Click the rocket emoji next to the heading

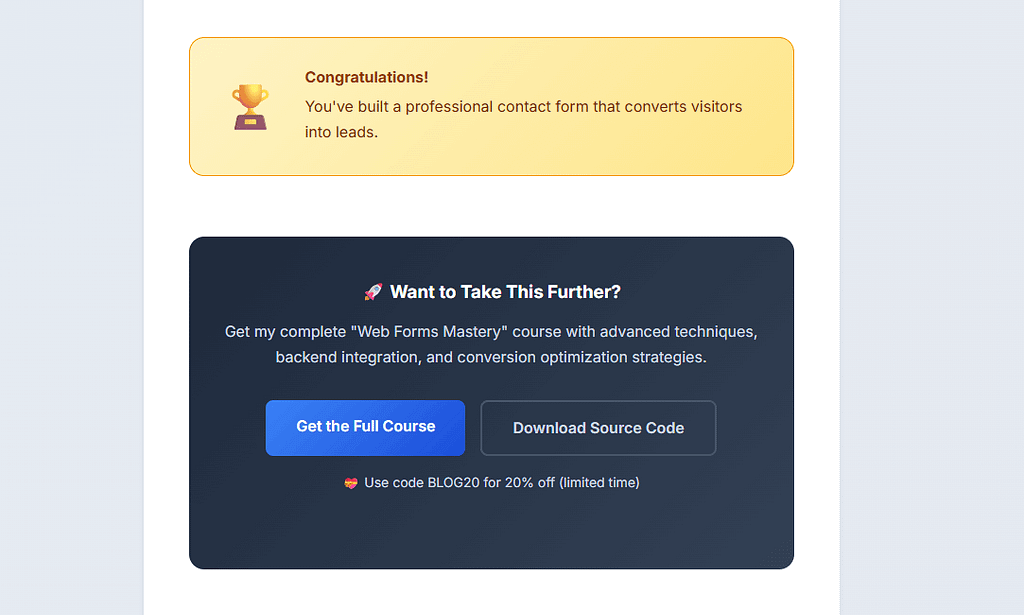372,292
